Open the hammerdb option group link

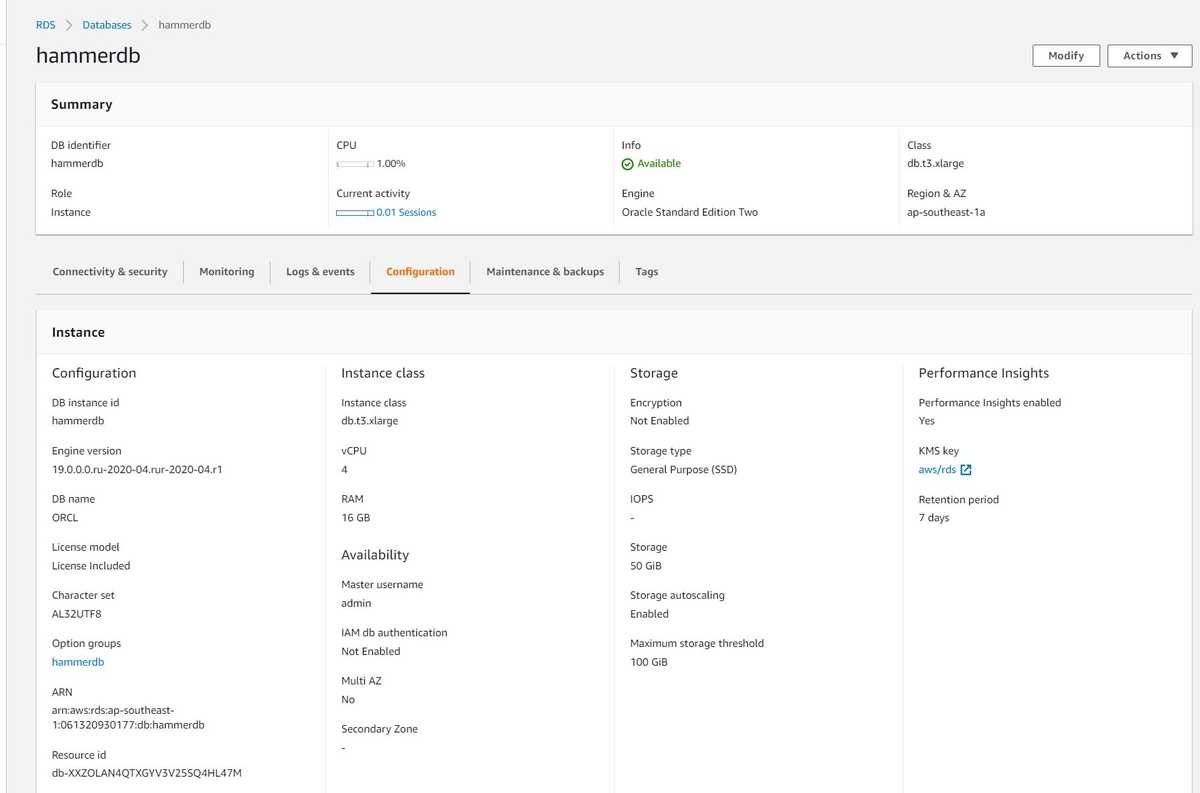pyautogui.click(x=77, y=661)
